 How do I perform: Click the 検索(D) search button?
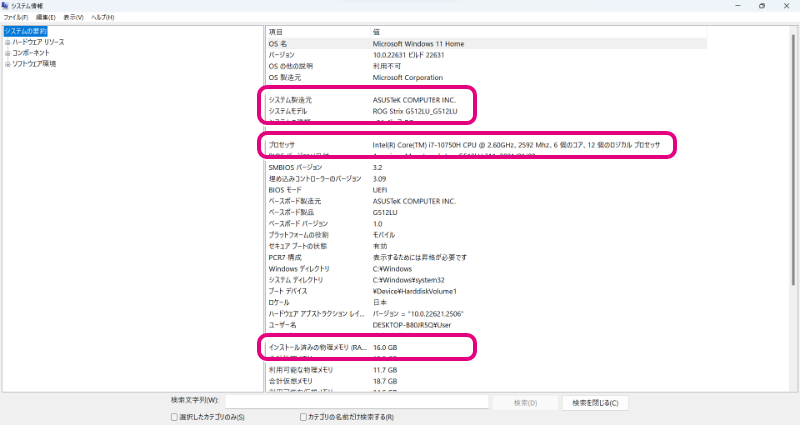point(525,402)
